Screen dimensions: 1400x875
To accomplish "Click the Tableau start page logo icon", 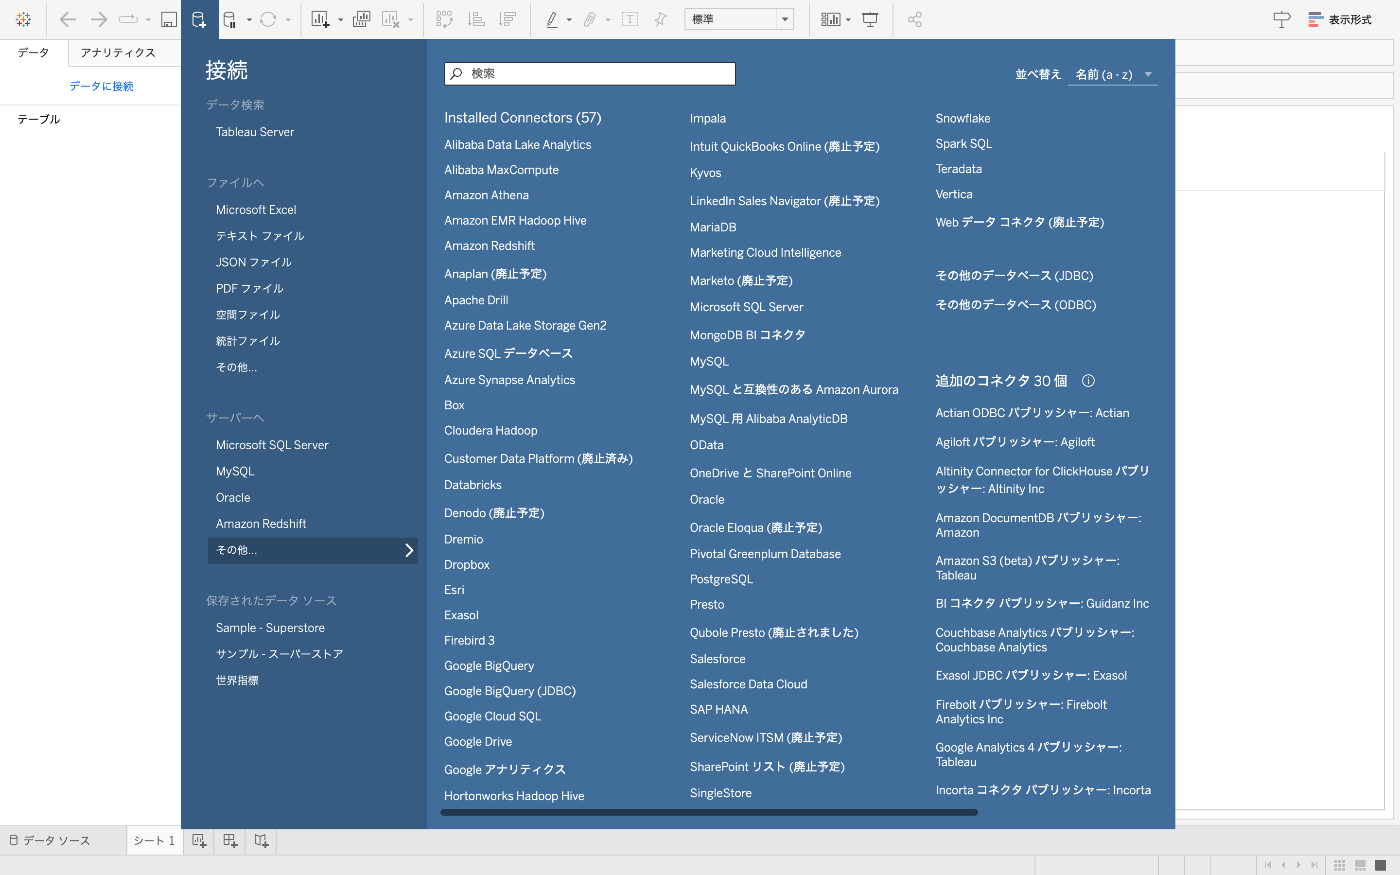I will click(x=23, y=19).
